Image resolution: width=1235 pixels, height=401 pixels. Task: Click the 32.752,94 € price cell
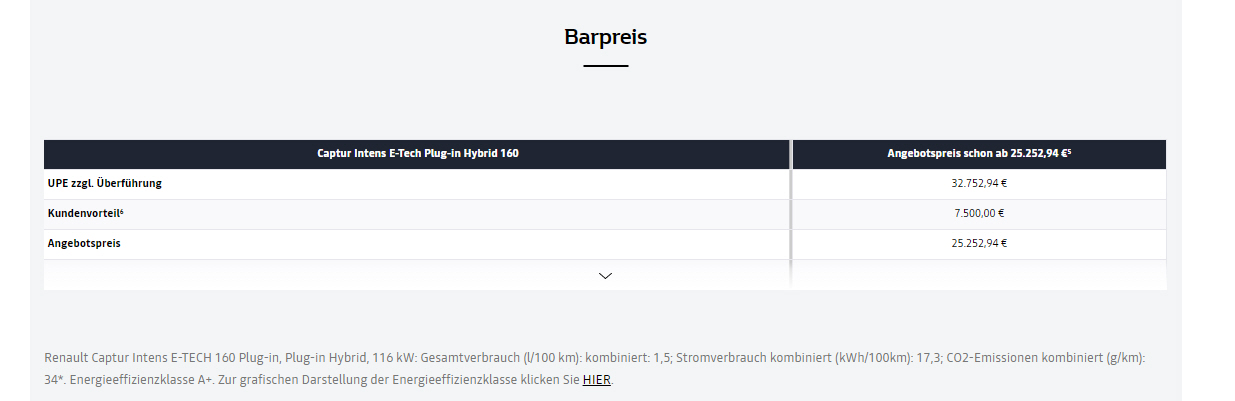point(978,184)
